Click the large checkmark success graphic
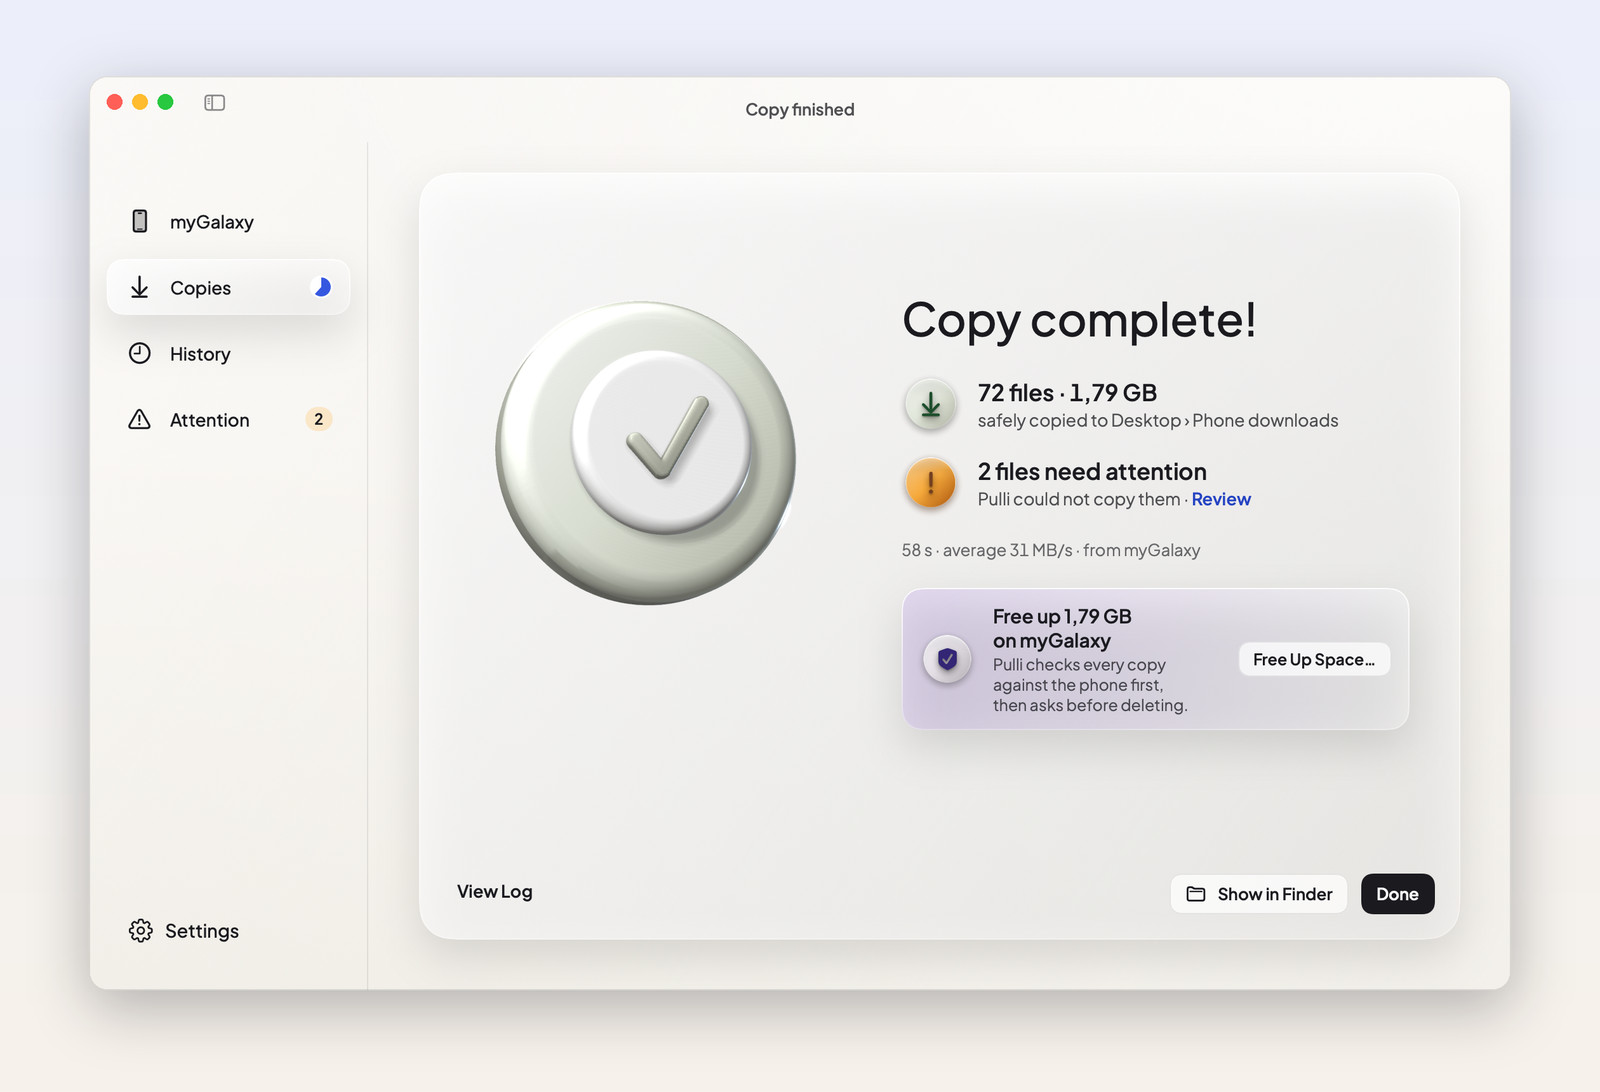The height and width of the screenshot is (1092, 1600). coord(646,453)
